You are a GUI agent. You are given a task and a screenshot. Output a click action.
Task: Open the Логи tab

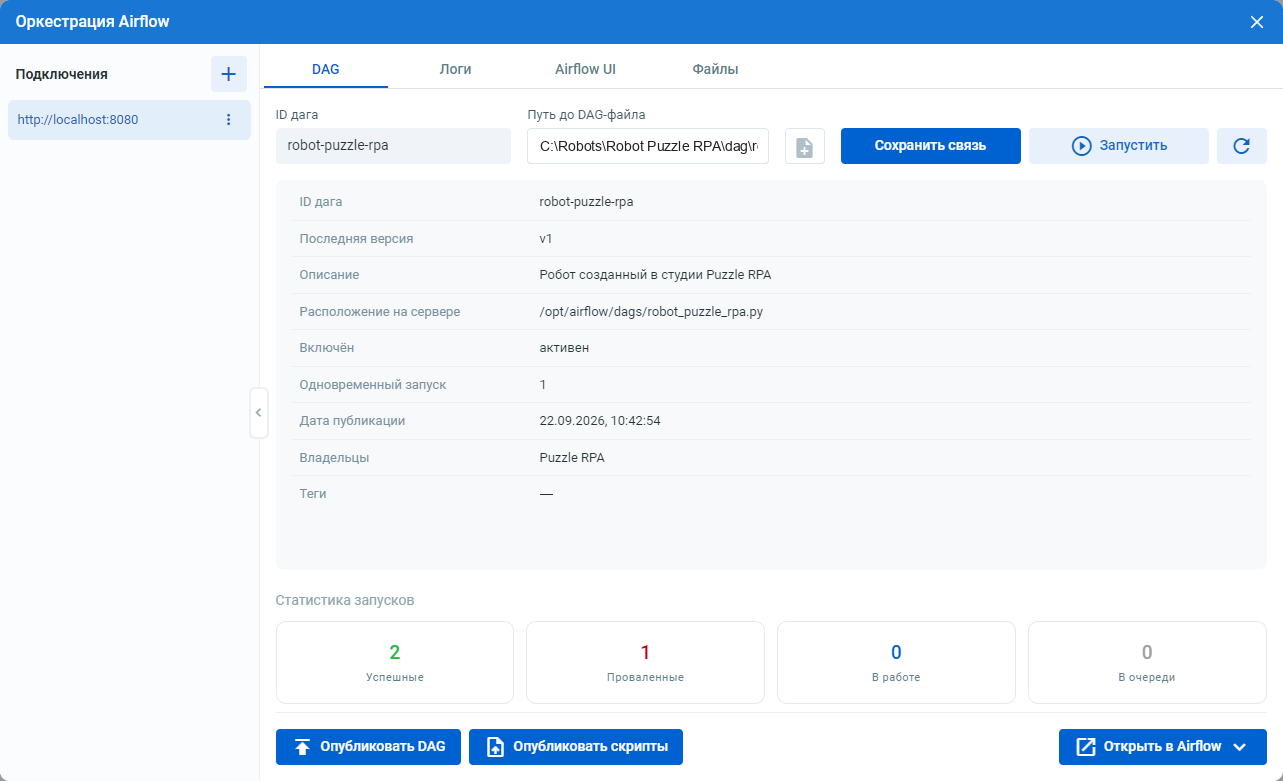(456, 70)
